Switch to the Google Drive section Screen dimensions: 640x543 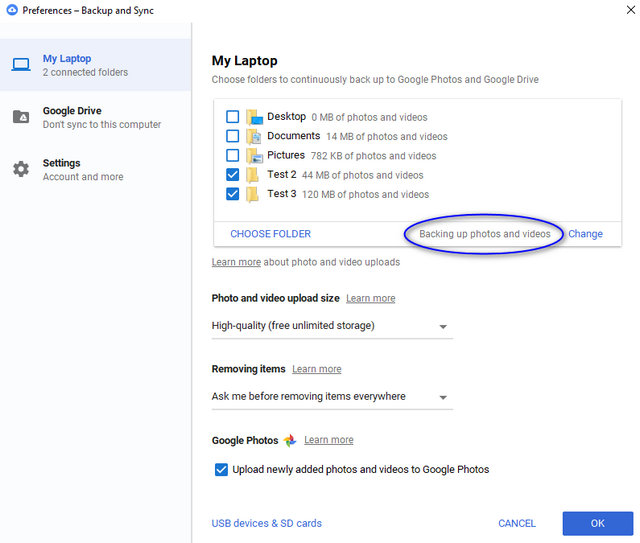coord(96,117)
